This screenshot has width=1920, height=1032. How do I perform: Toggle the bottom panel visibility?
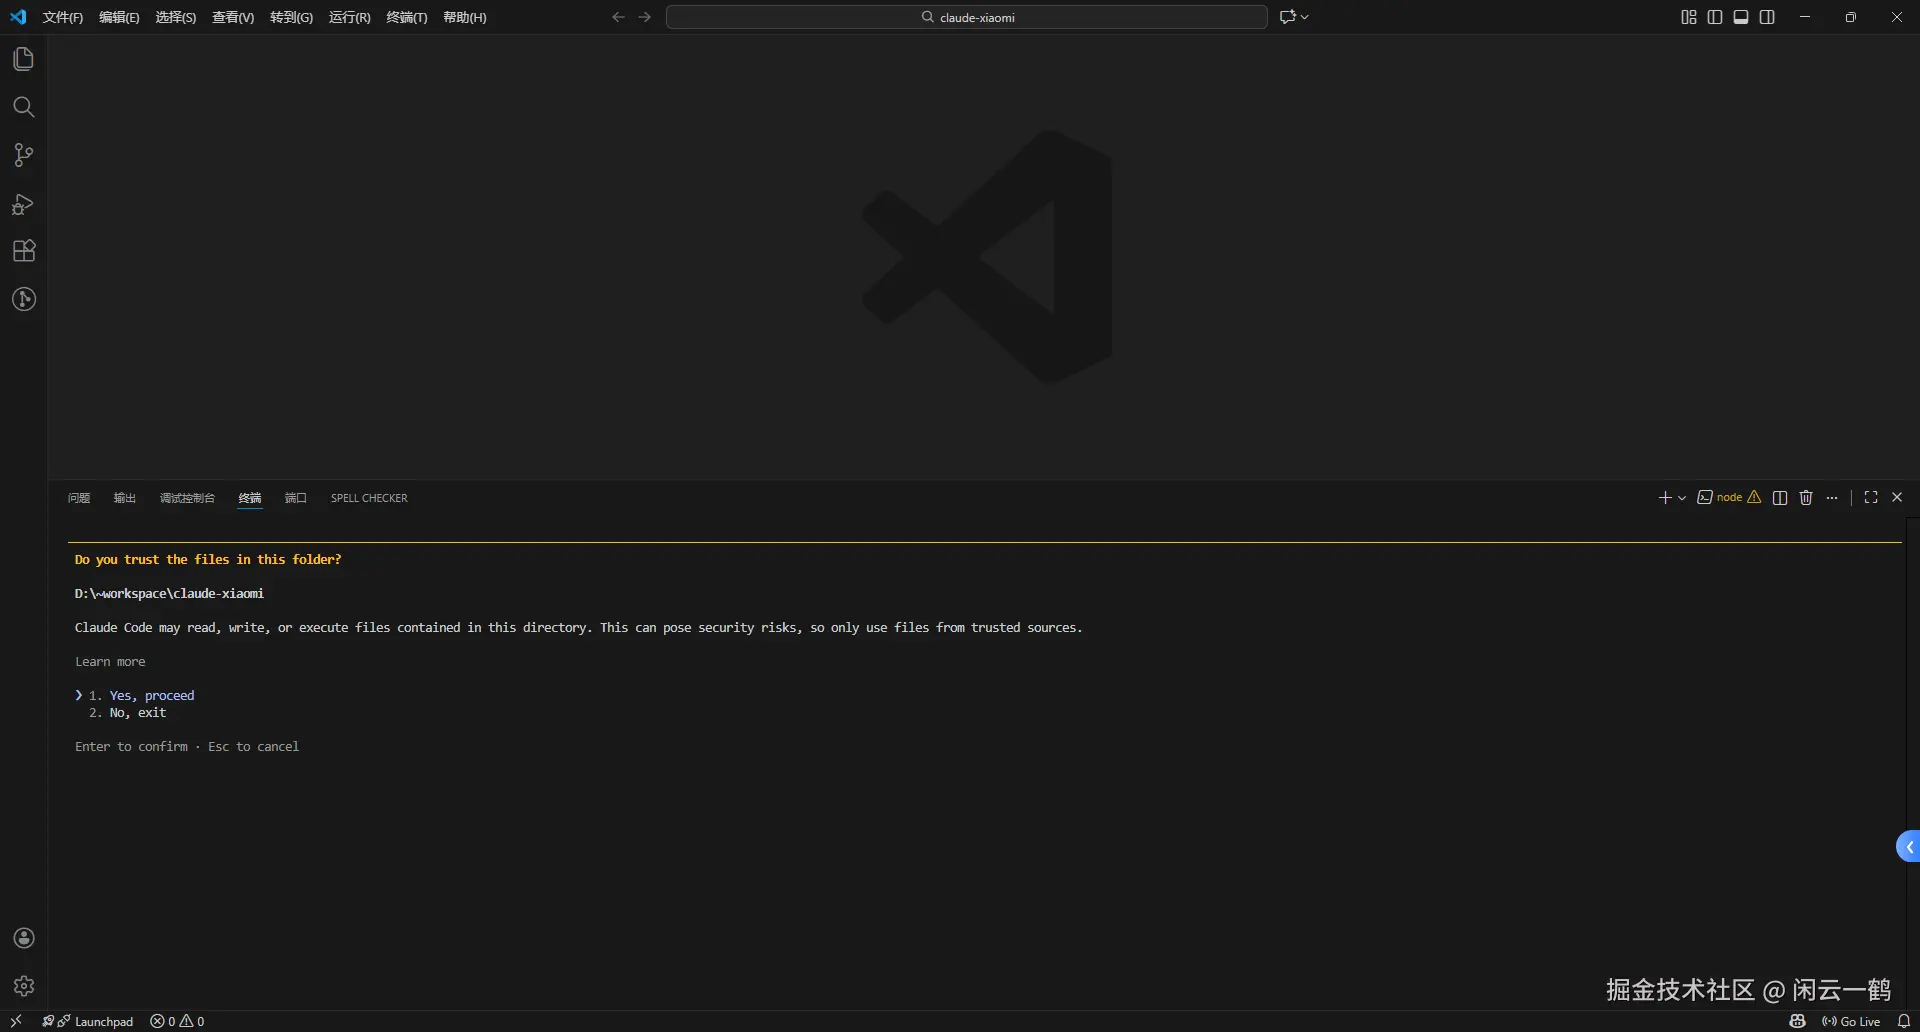1741,17
